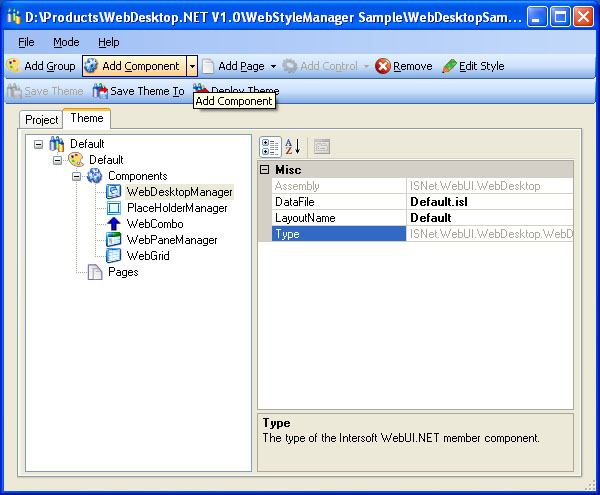
Task: Click the Edit Style pencil icon
Action: coord(448,66)
